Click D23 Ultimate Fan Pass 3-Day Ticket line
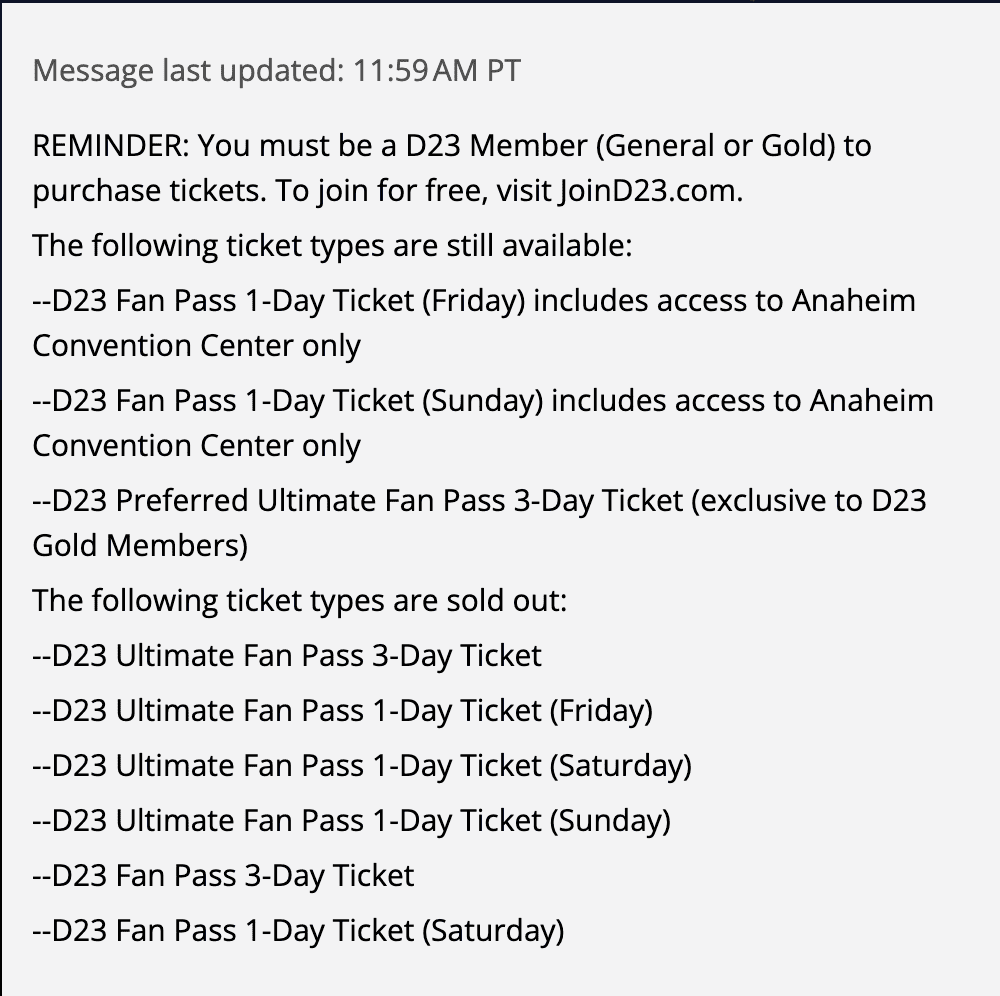Image resolution: width=1000 pixels, height=996 pixels. coord(287,655)
